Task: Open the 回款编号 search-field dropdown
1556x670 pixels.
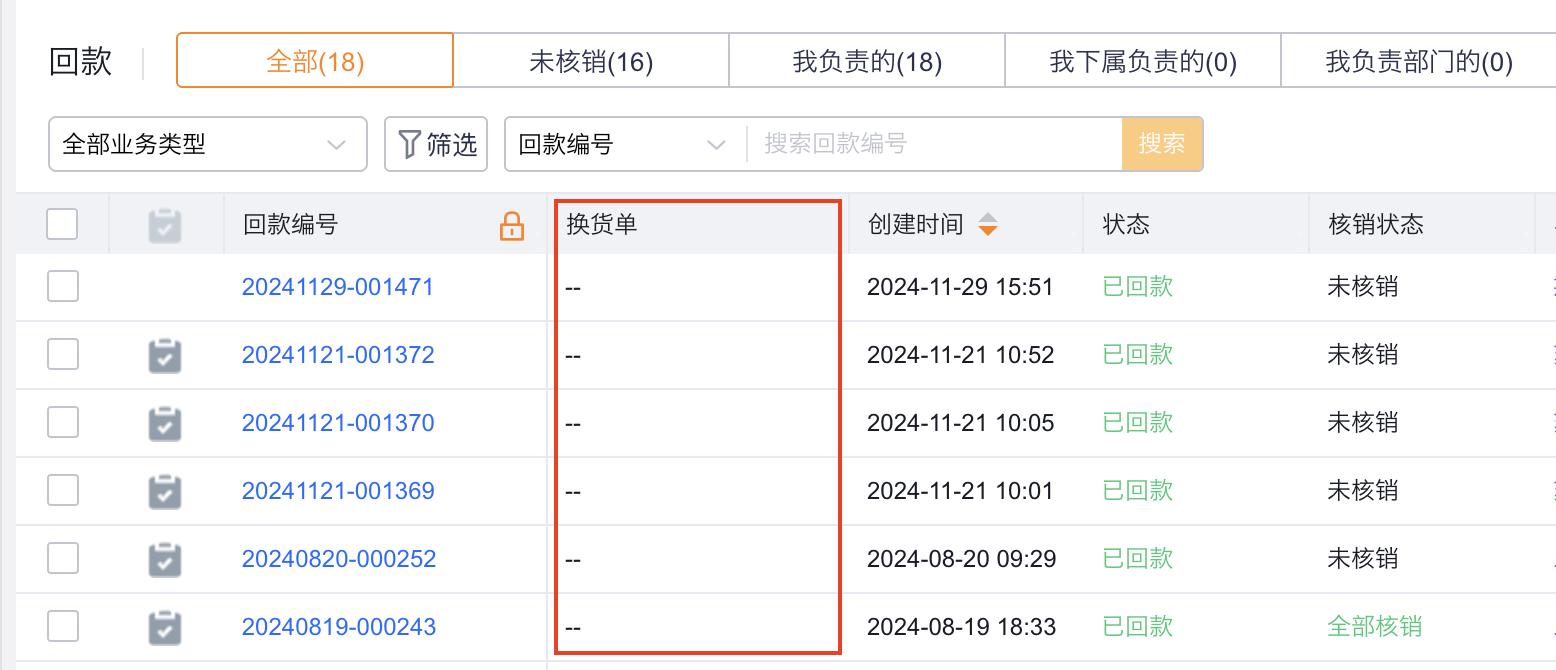Action: (625, 144)
